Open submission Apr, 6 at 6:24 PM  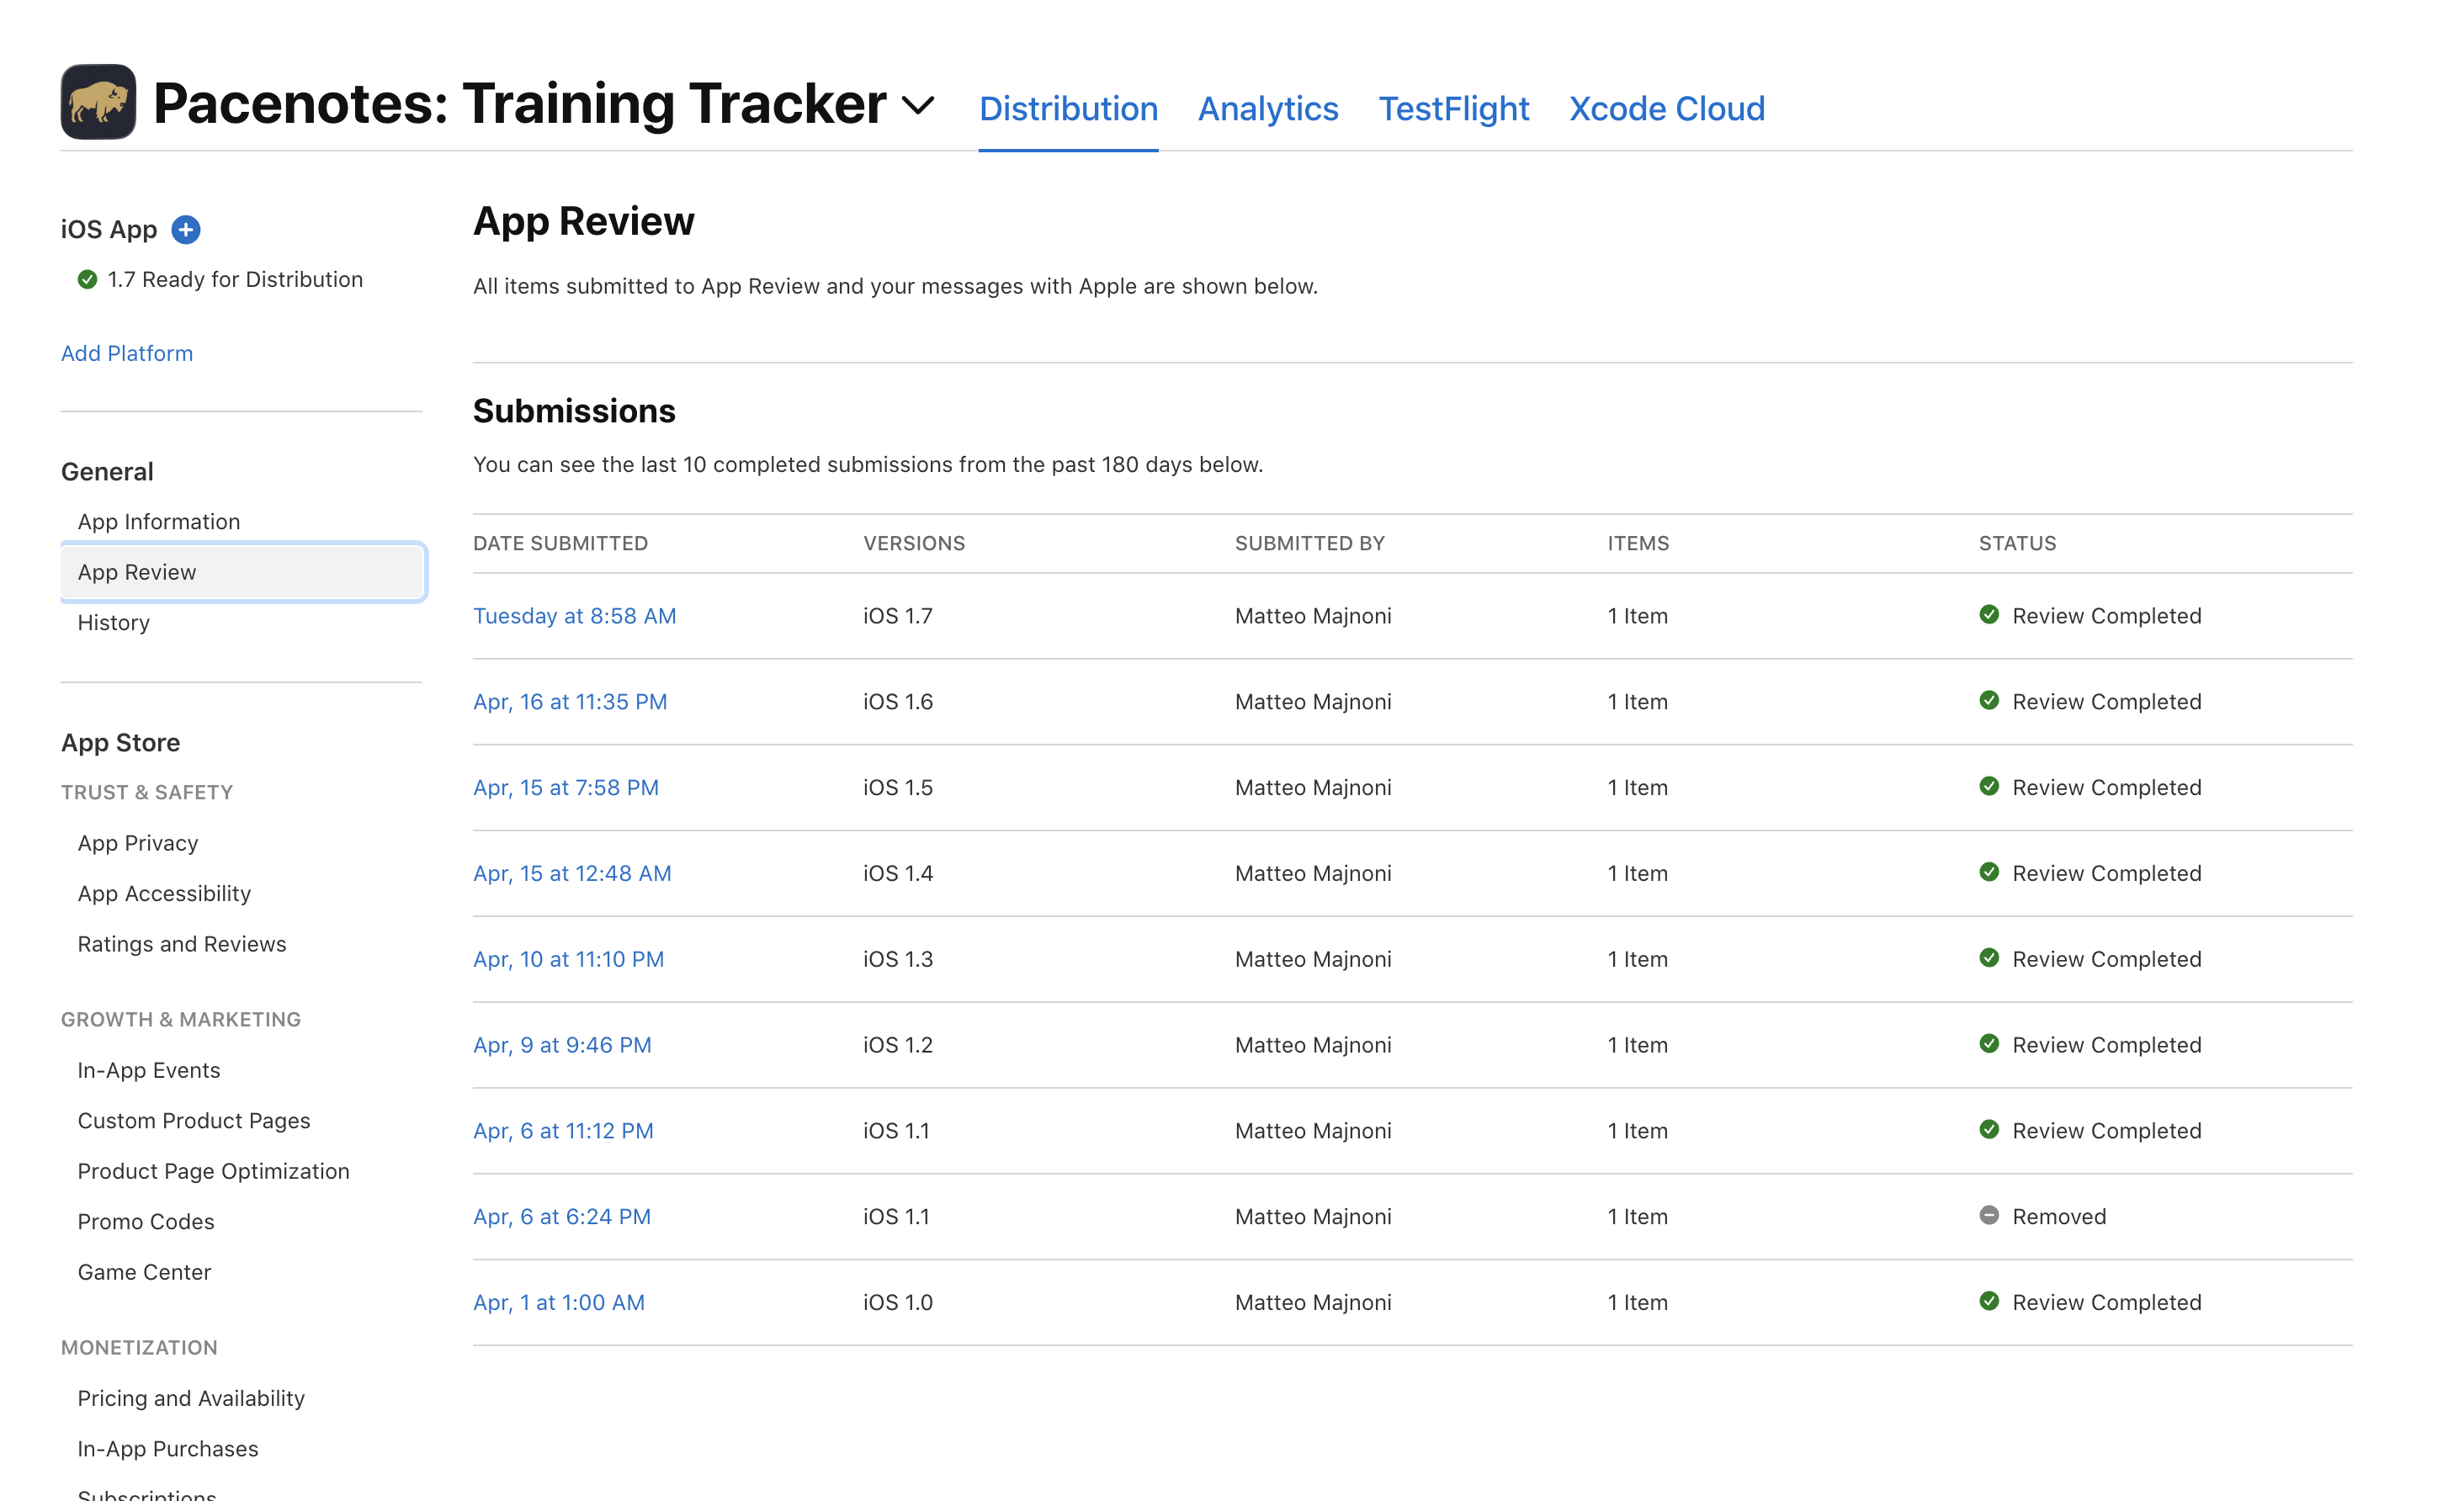(562, 1217)
